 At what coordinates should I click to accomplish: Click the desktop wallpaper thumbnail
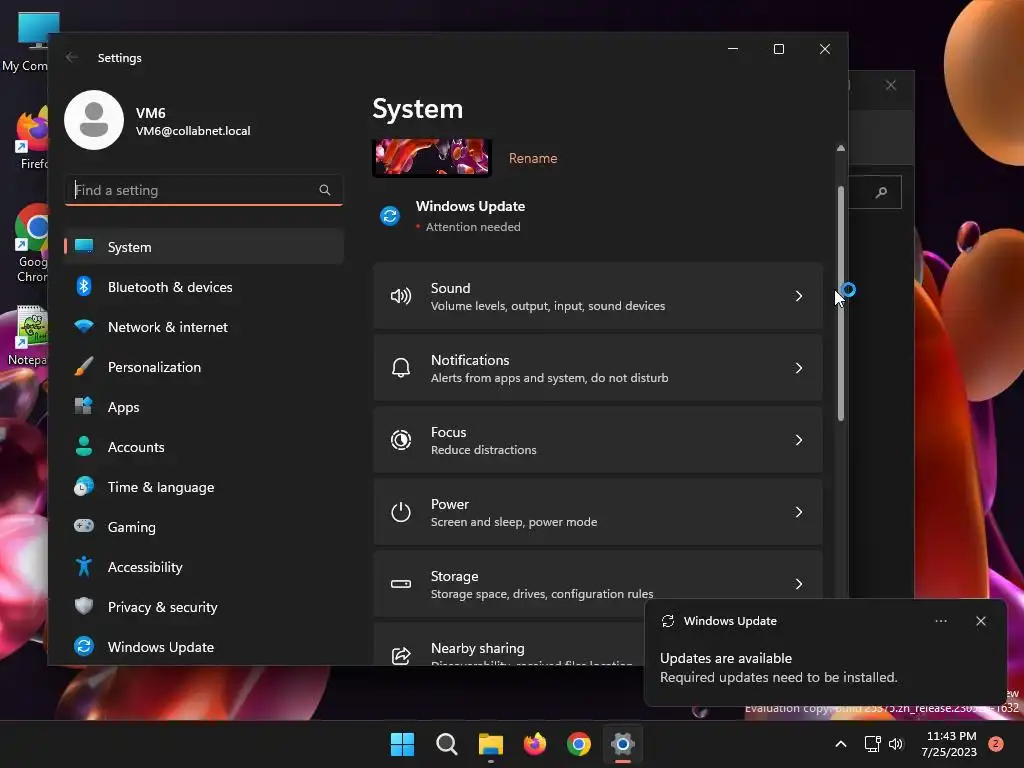click(432, 157)
